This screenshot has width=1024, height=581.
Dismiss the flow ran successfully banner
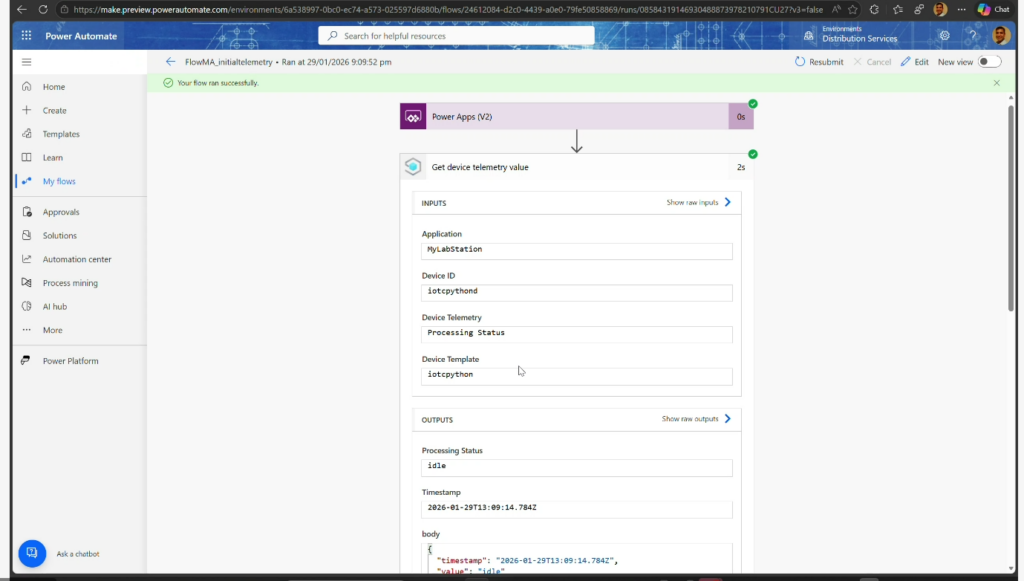[x=996, y=83]
